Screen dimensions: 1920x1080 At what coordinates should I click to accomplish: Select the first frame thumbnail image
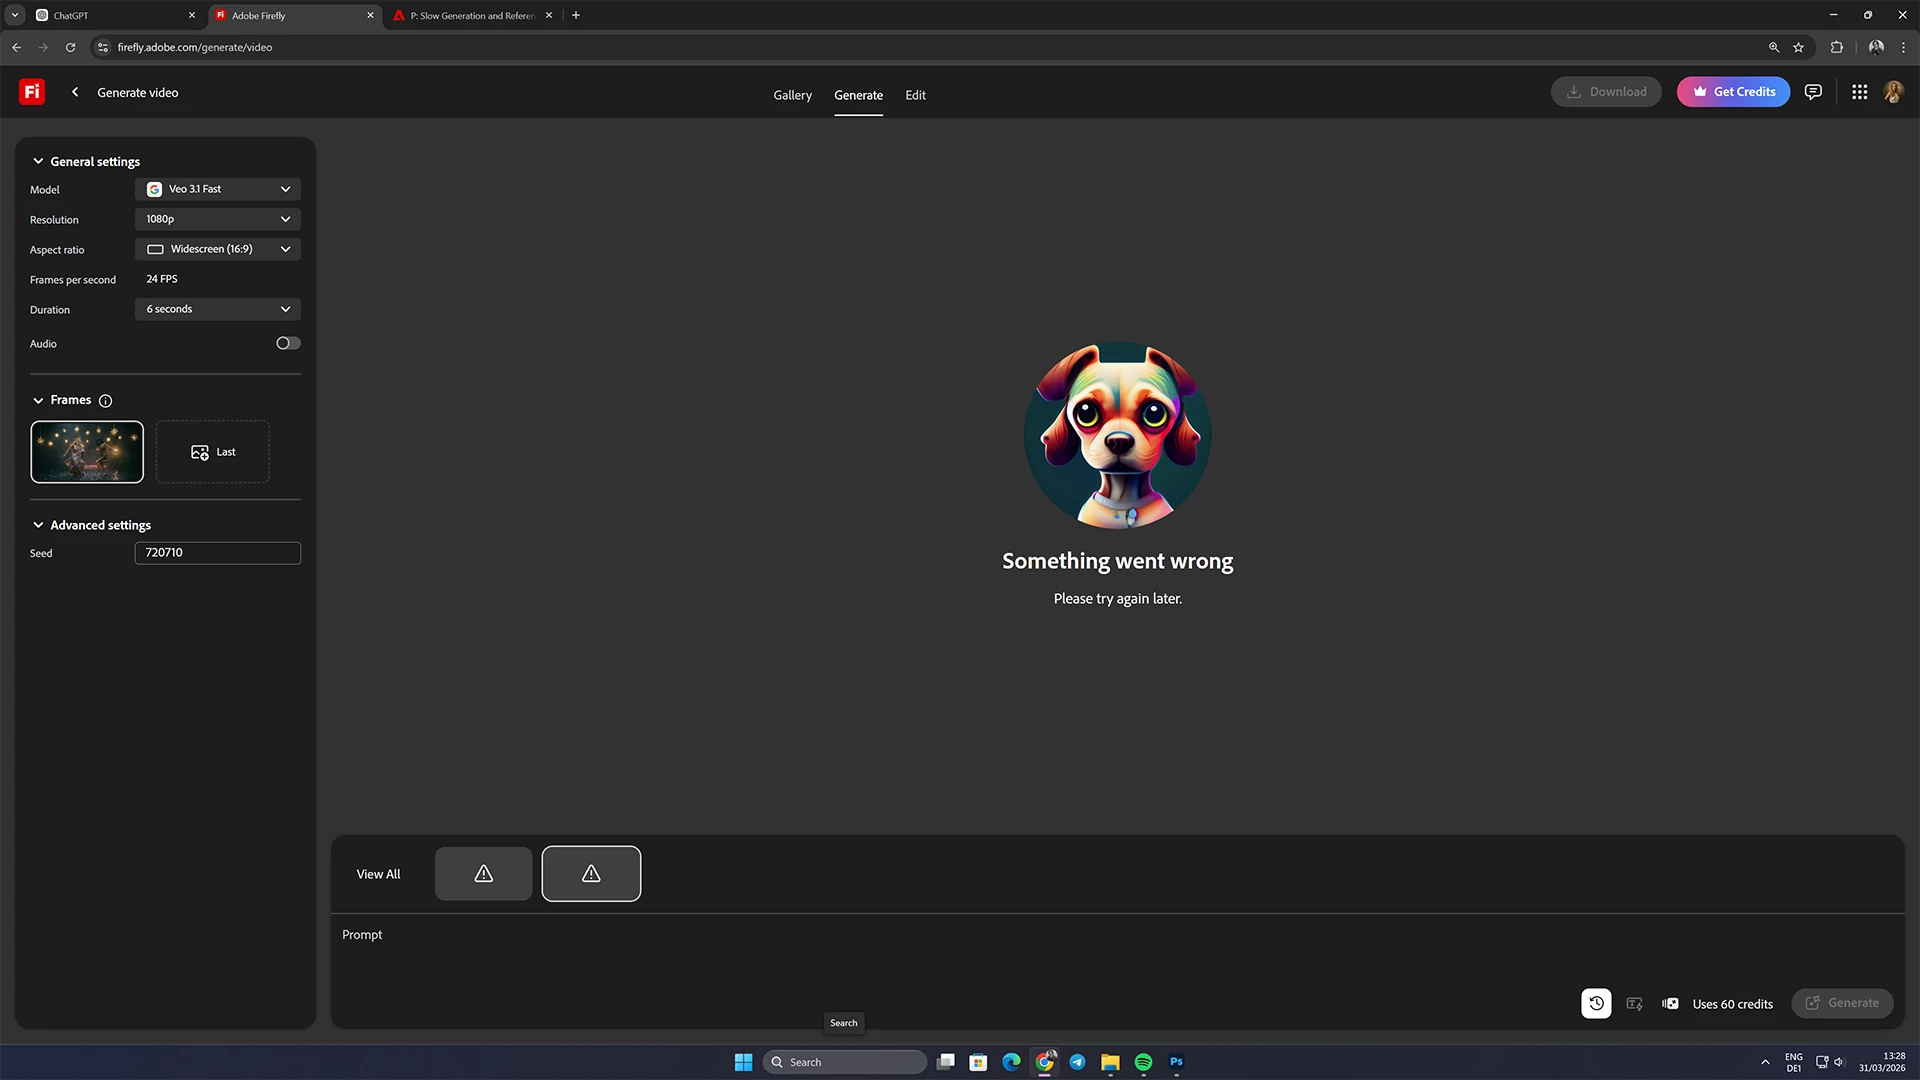click(87, 452)
